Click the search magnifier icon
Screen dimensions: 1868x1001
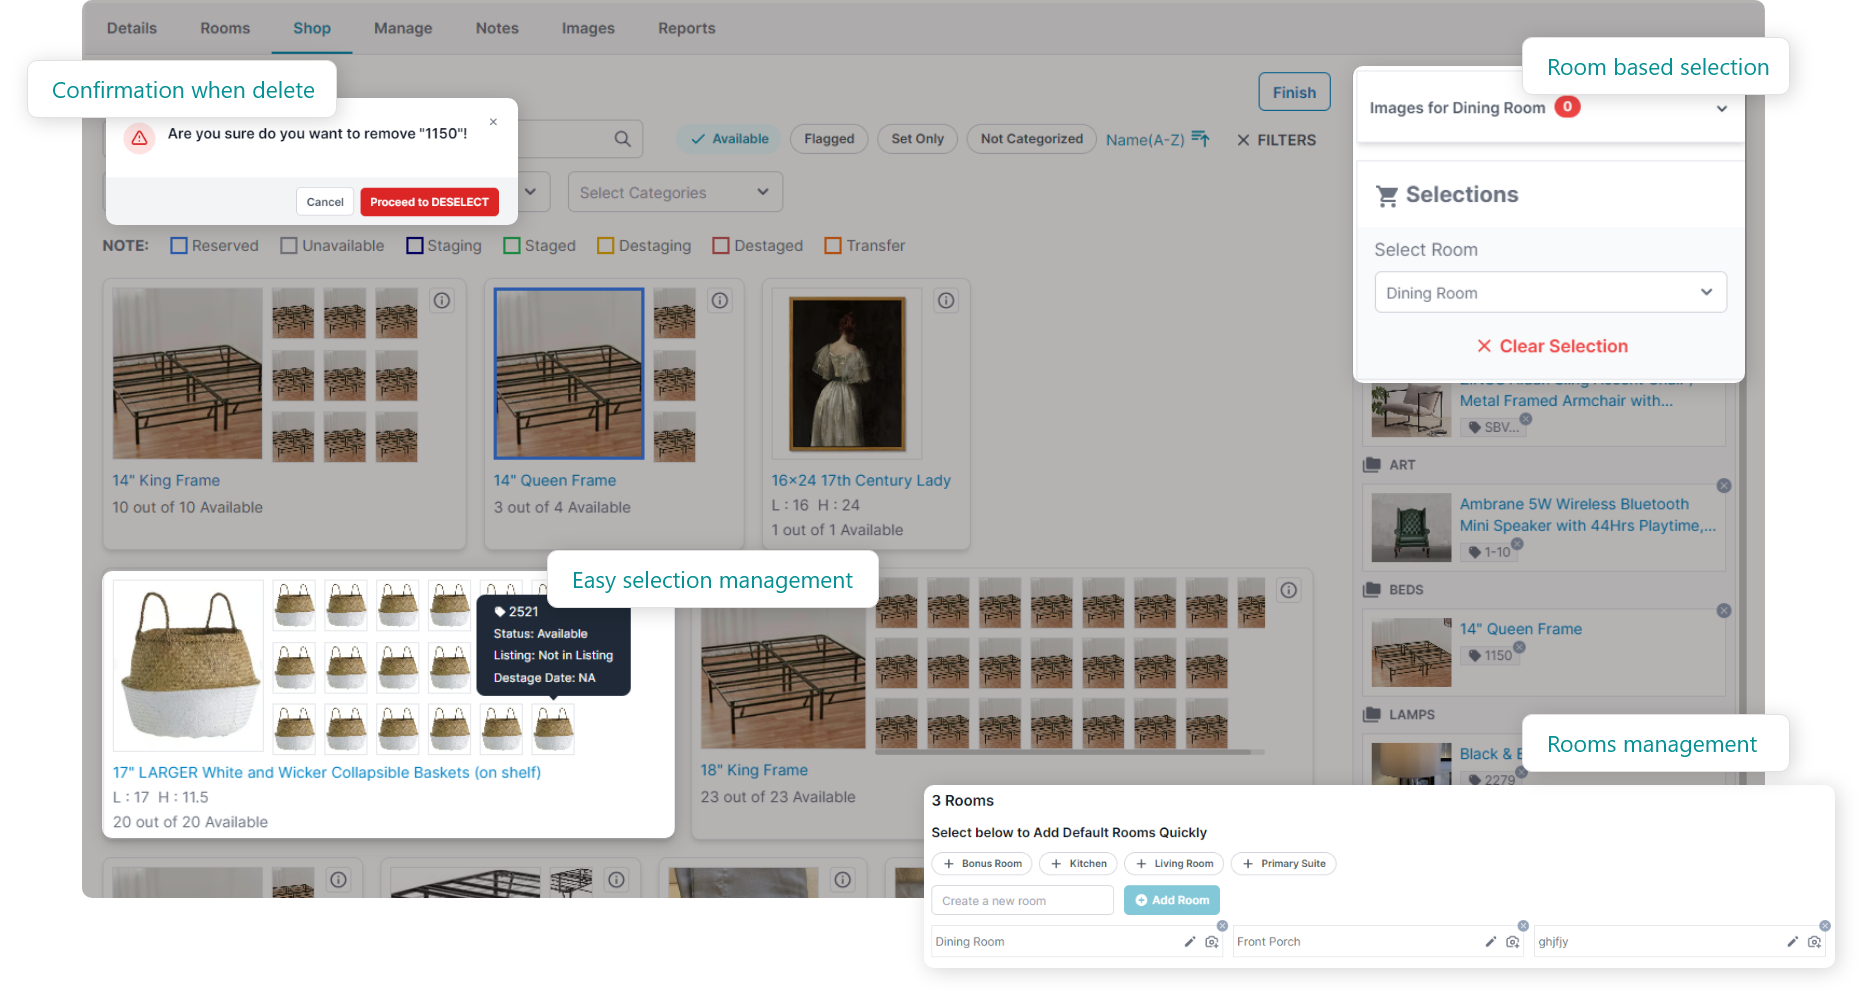[622, 139]
